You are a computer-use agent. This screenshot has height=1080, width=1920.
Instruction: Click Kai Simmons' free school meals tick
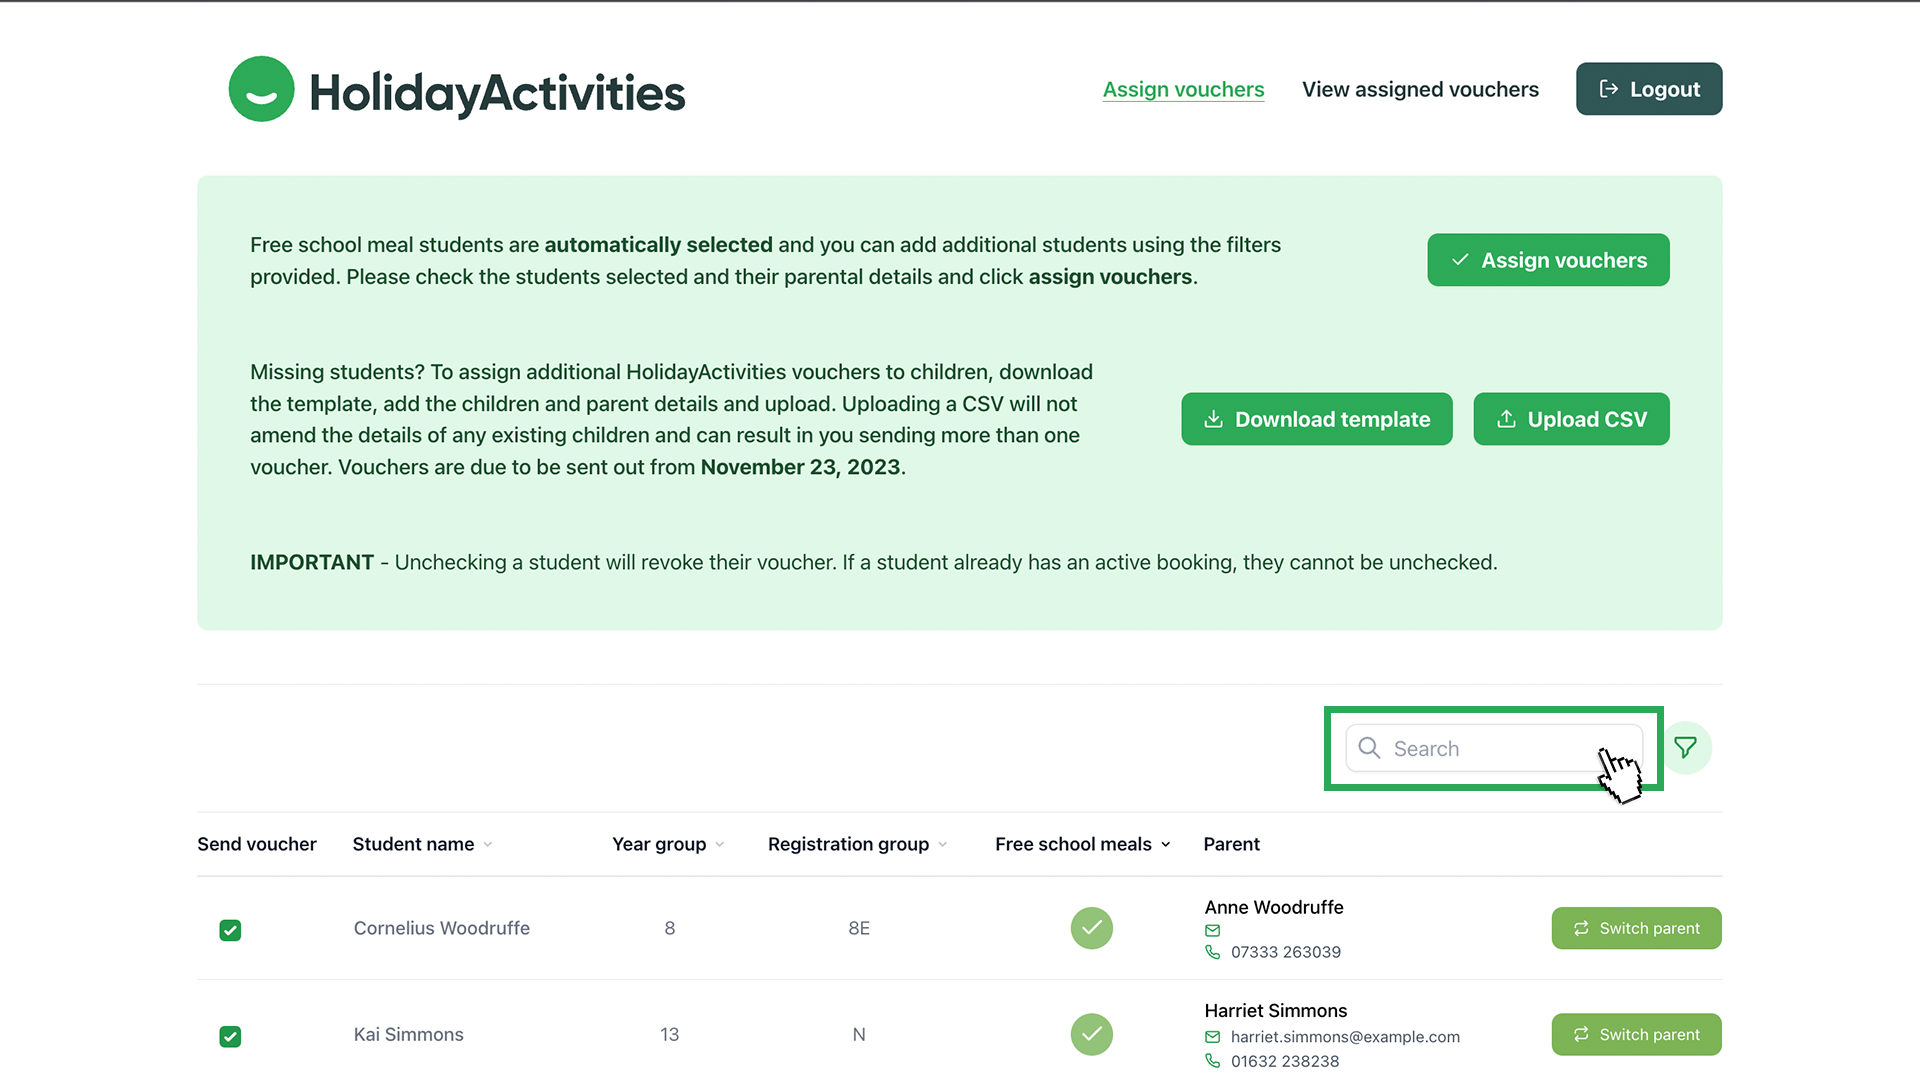(x=1091, y=1034)
